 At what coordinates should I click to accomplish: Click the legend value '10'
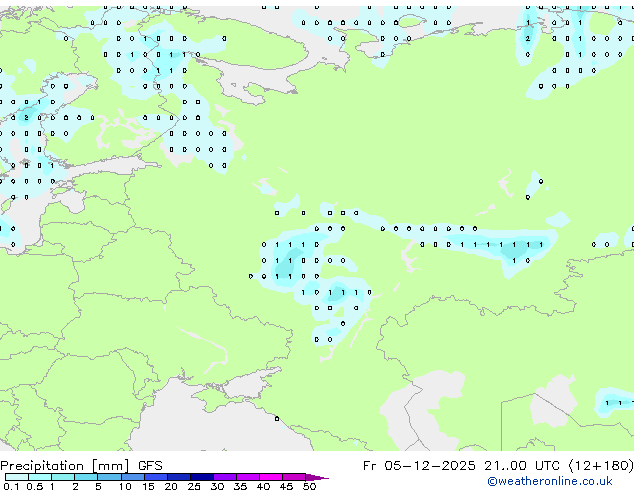(125, 486)
